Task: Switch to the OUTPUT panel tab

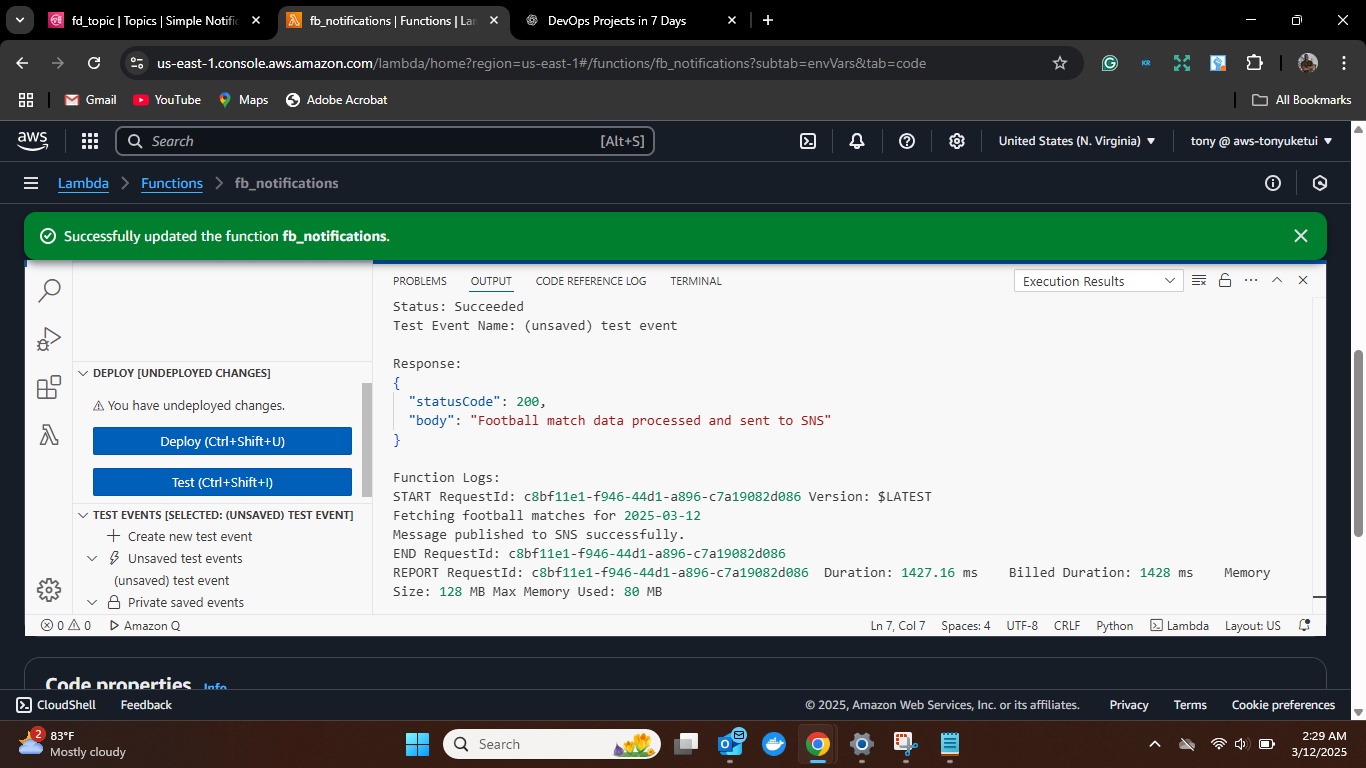Action: tap(491, 281)
